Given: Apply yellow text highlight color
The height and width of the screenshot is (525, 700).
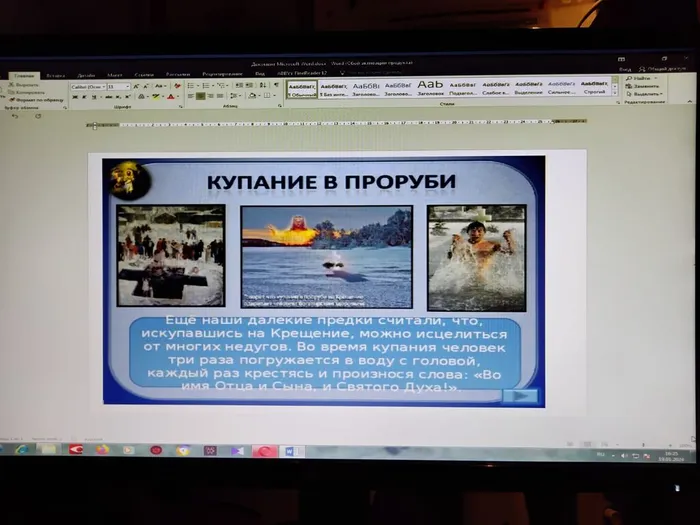Looking at the screenshot, I should (x=156, y=97).
